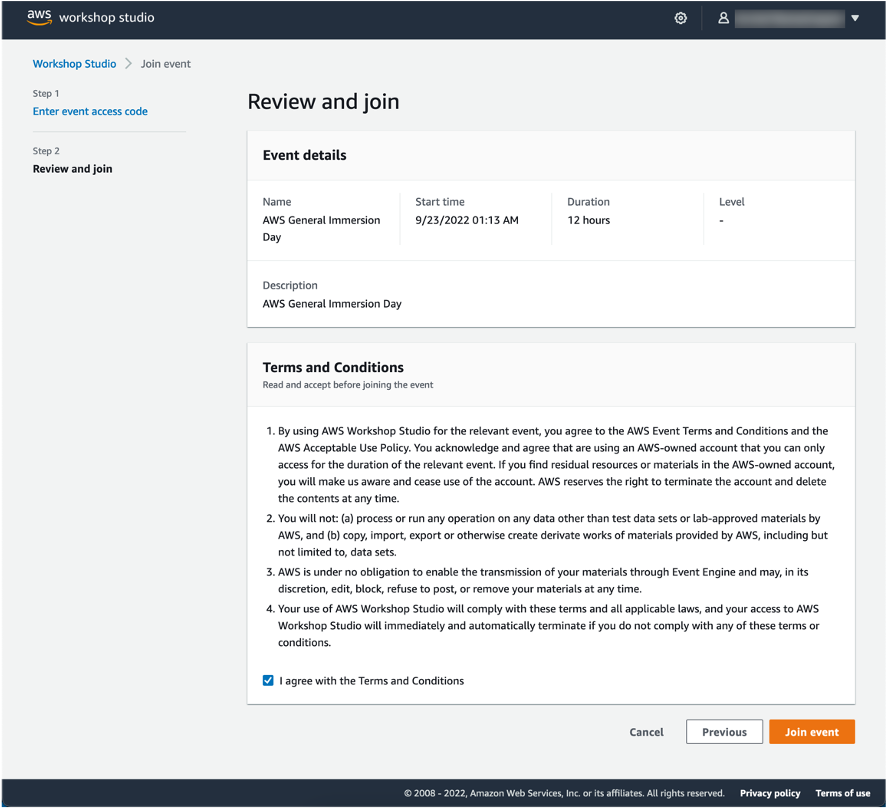Click the Start time column label
This screenshot has width=887, height=808.
440,202
